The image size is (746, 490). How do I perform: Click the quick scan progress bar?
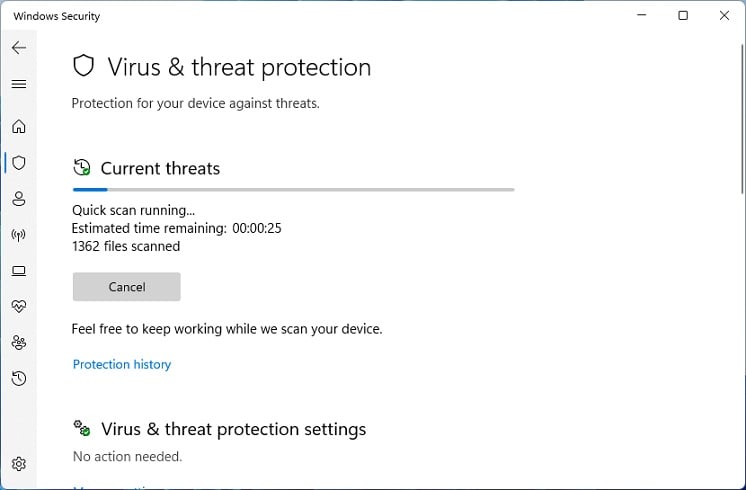point(293,189)
